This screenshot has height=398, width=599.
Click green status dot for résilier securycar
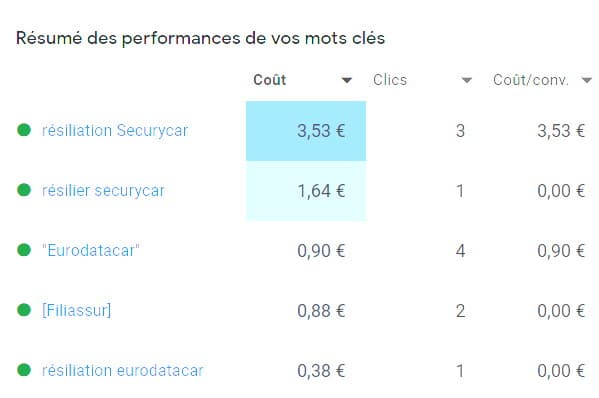coord(24,190)
